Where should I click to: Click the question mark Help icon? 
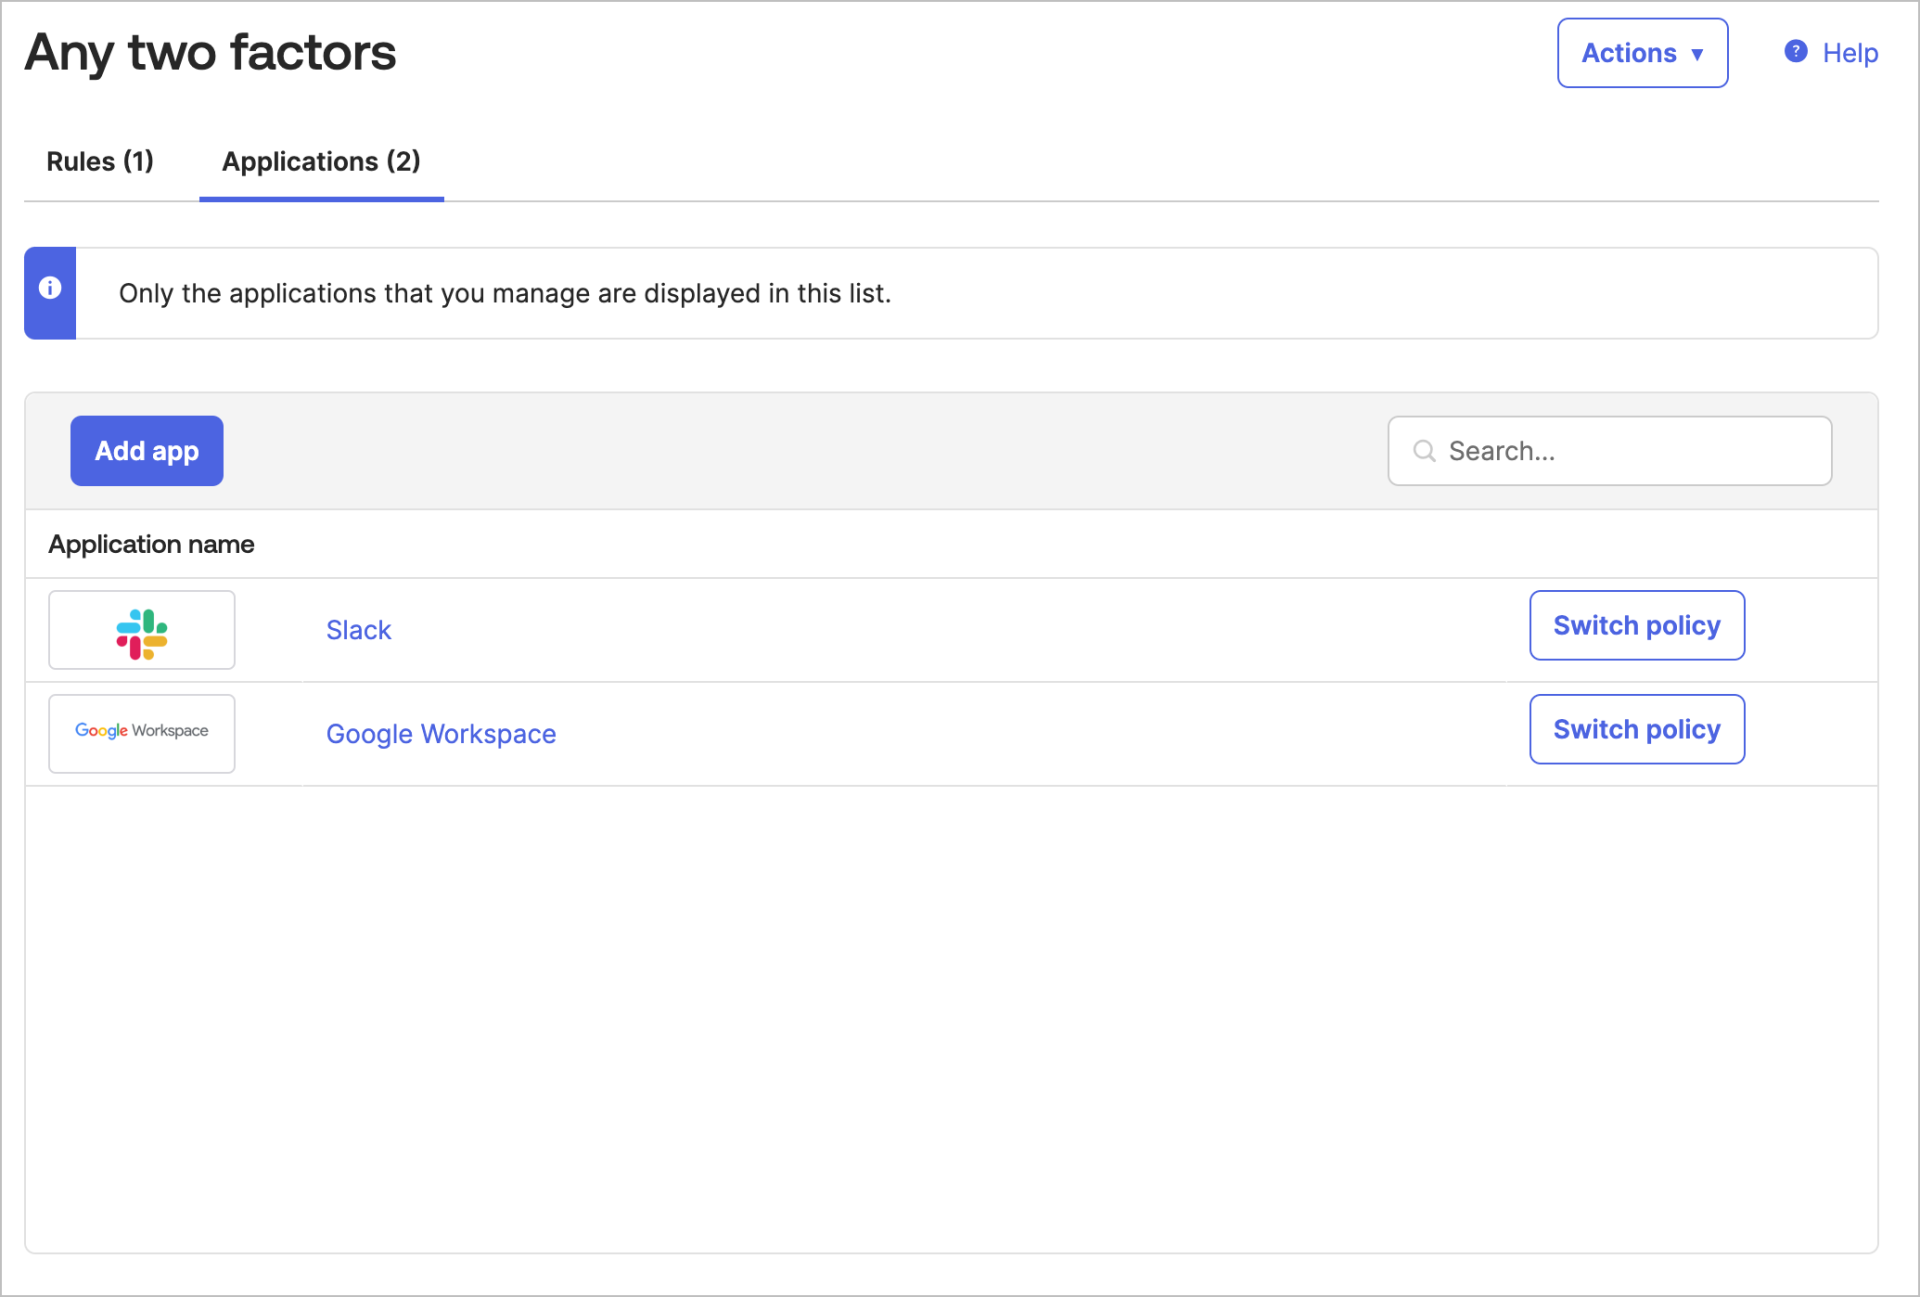(x=1795, y=52)
